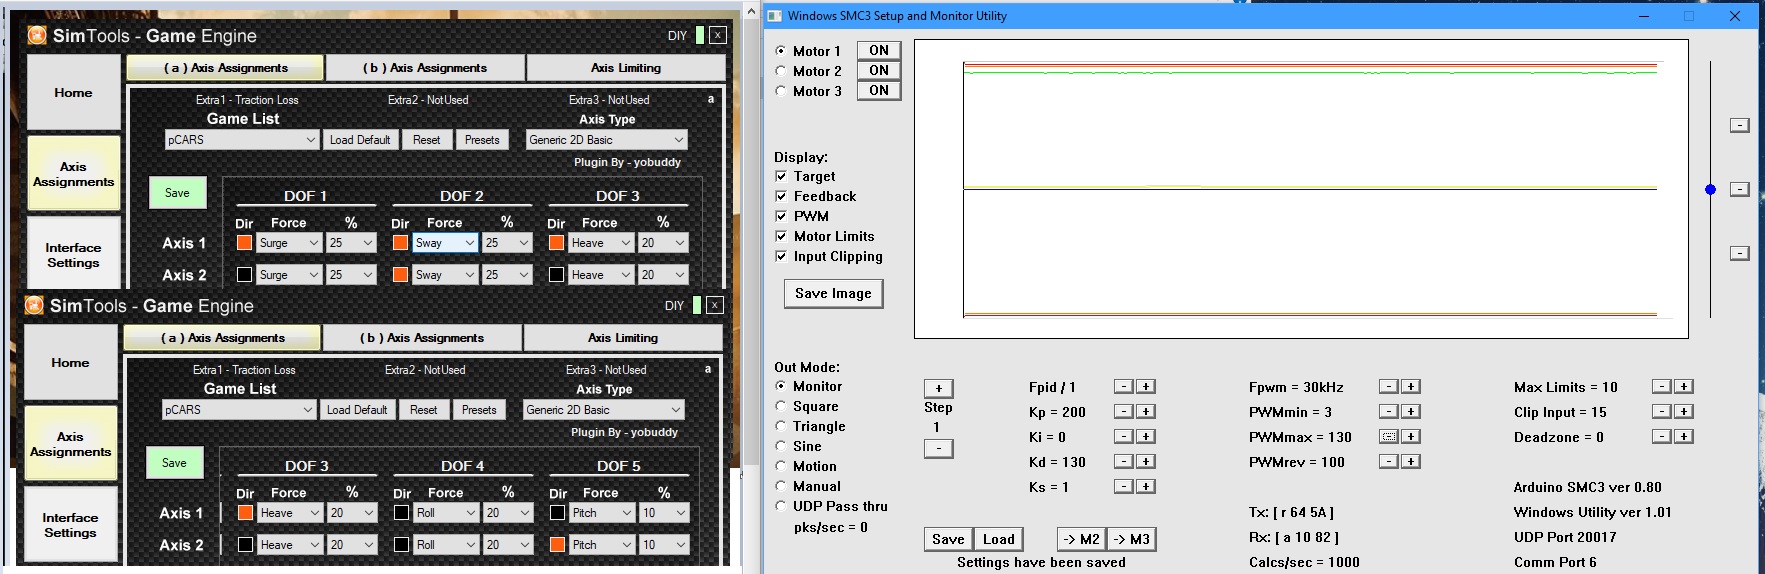This screenshot has width=1765, height=574.
Task: Click the motor monitor graph area
Action: (x=1301, y=189)
